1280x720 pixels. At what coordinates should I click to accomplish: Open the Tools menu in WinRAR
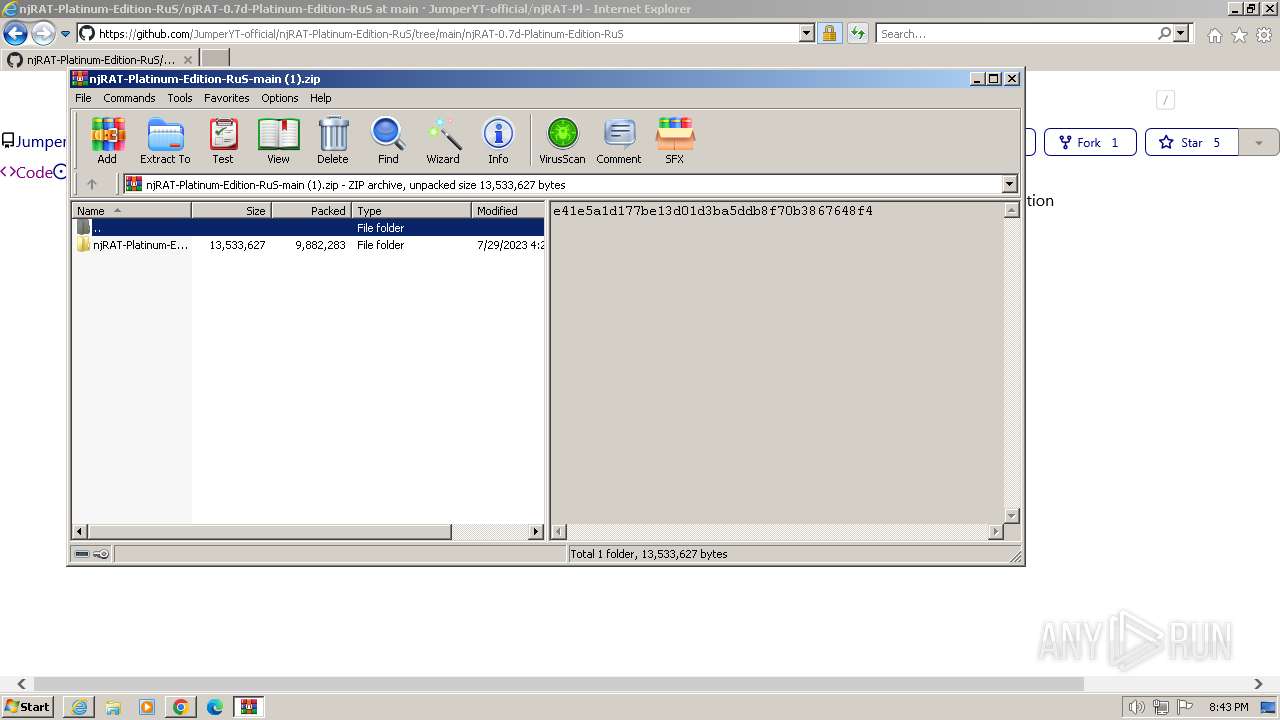click(x=180, y=98)
